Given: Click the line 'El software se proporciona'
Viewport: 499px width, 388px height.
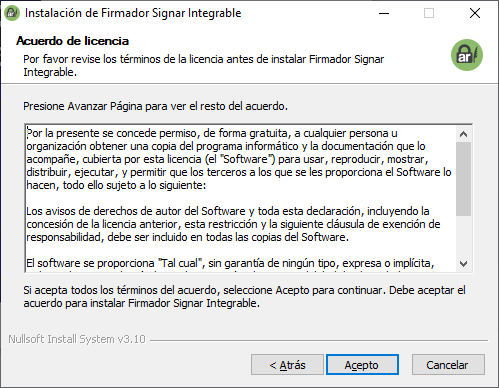Looking at the screenshot, I should click(230, 263).
